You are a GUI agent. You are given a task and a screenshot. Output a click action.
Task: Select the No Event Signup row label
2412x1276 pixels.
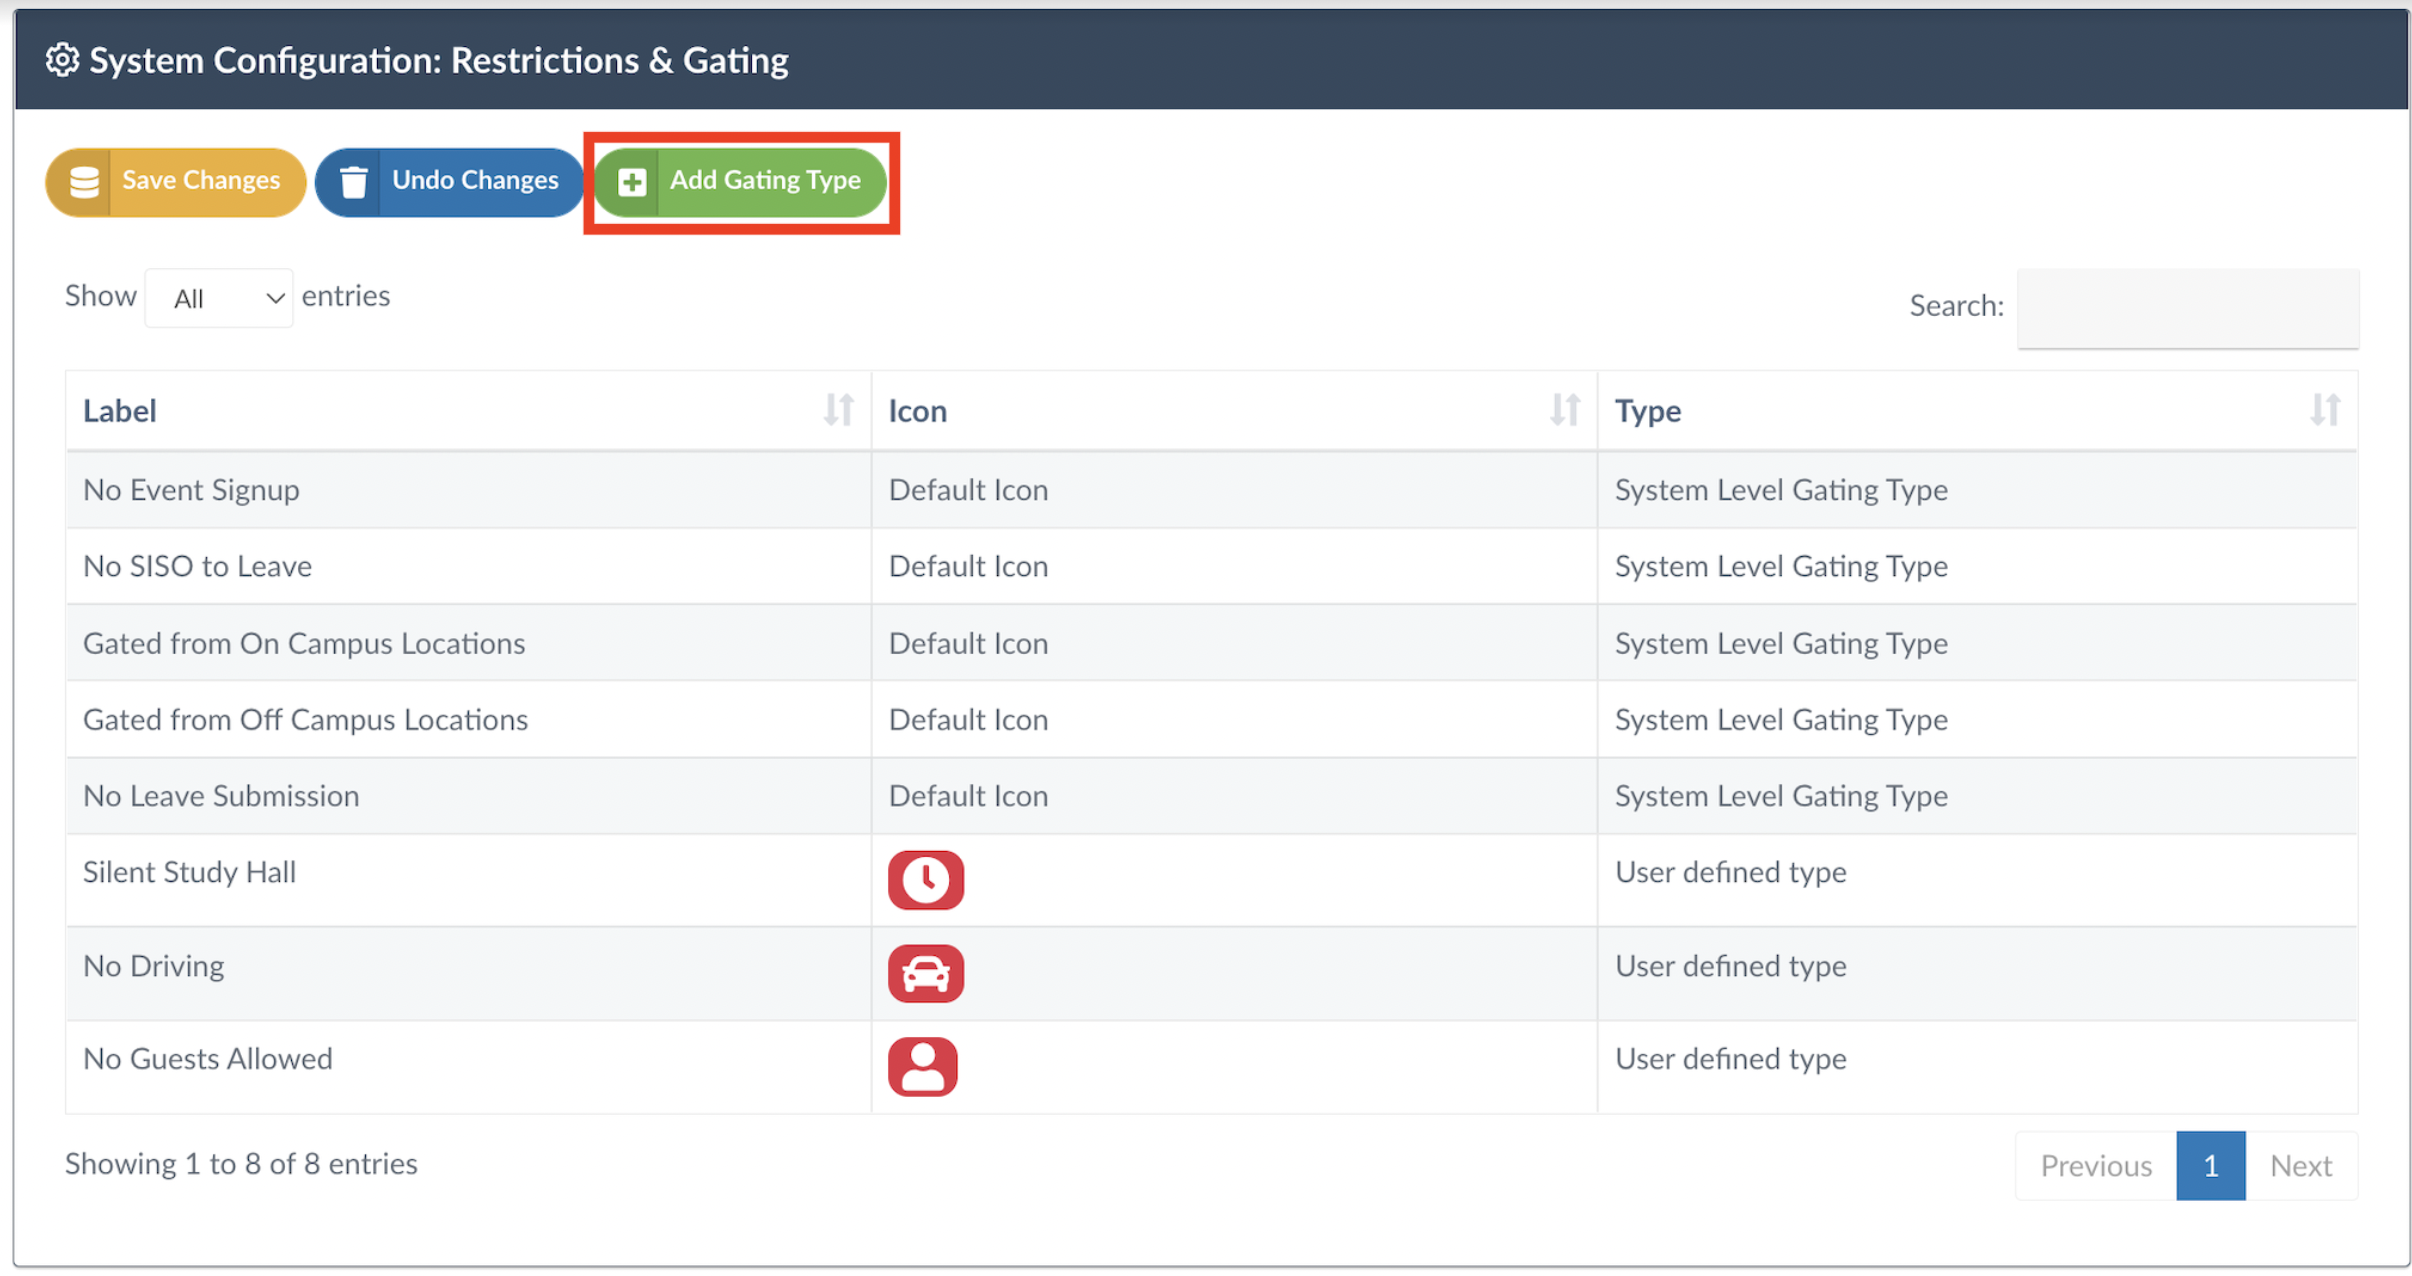pyautogui.click(x=191, y=490)
